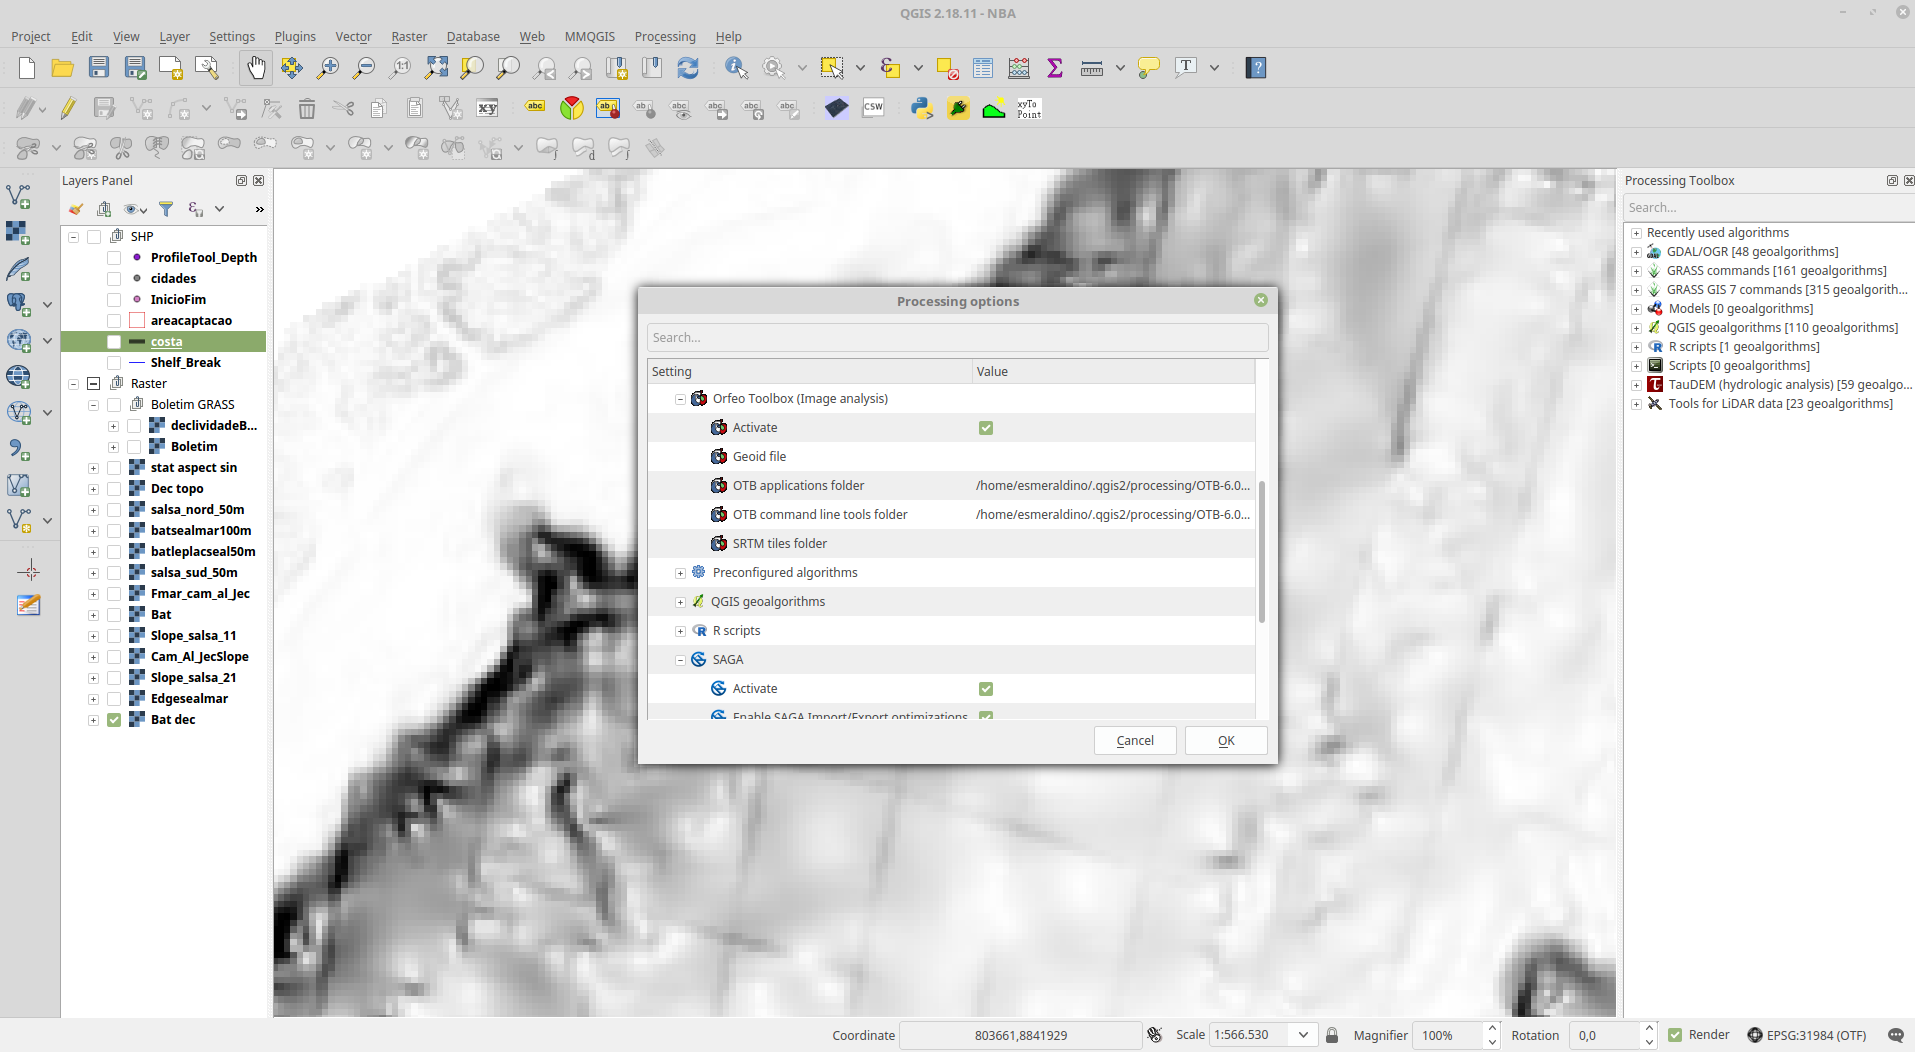Click the Add group icon in Layers Panel
The height and width of the screenshot is (1052, 1915).
point(104,209)
